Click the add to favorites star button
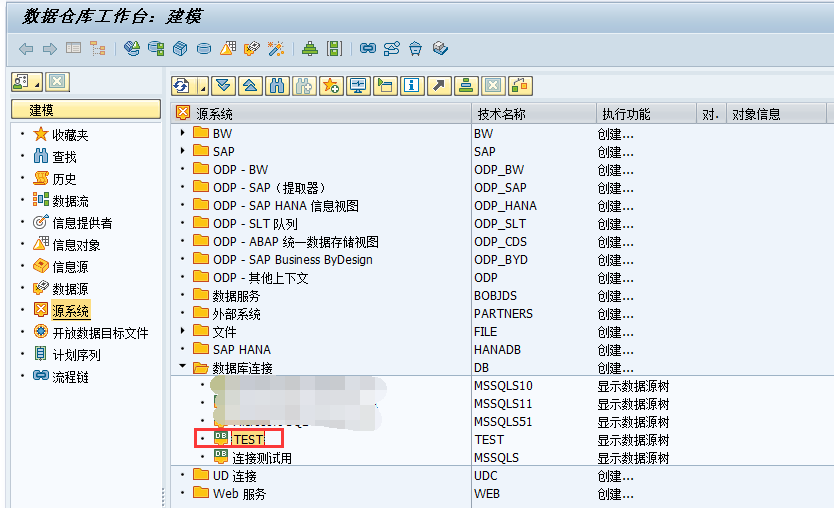The image size is (834, 508). [x=331, y=86]
